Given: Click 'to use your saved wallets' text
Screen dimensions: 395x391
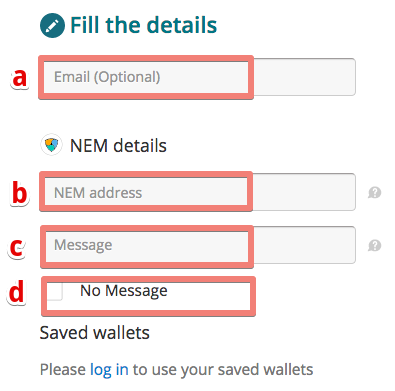Looking at the screenshot, I should (223, 369).
